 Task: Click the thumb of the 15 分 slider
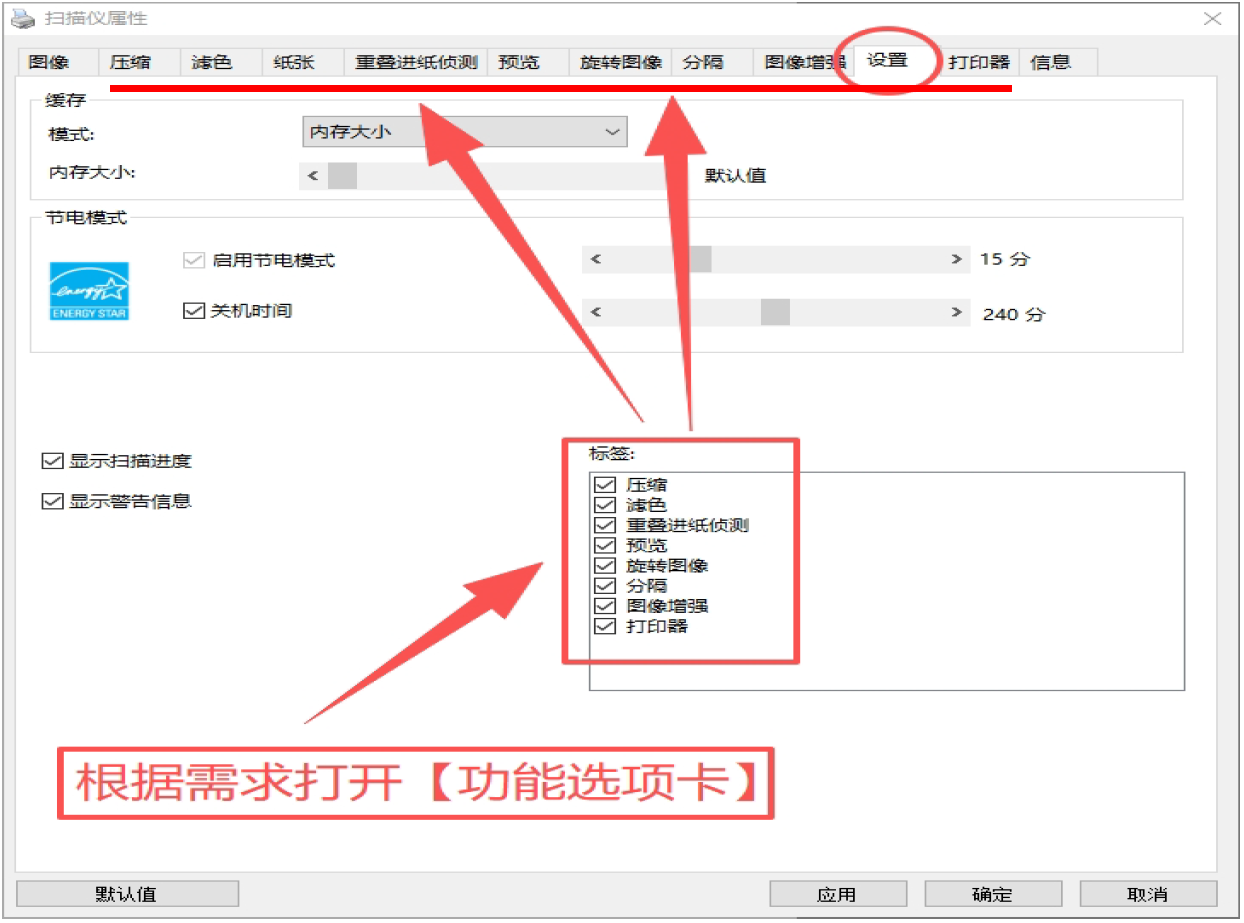pyautogui.click(x=698, y=259)
